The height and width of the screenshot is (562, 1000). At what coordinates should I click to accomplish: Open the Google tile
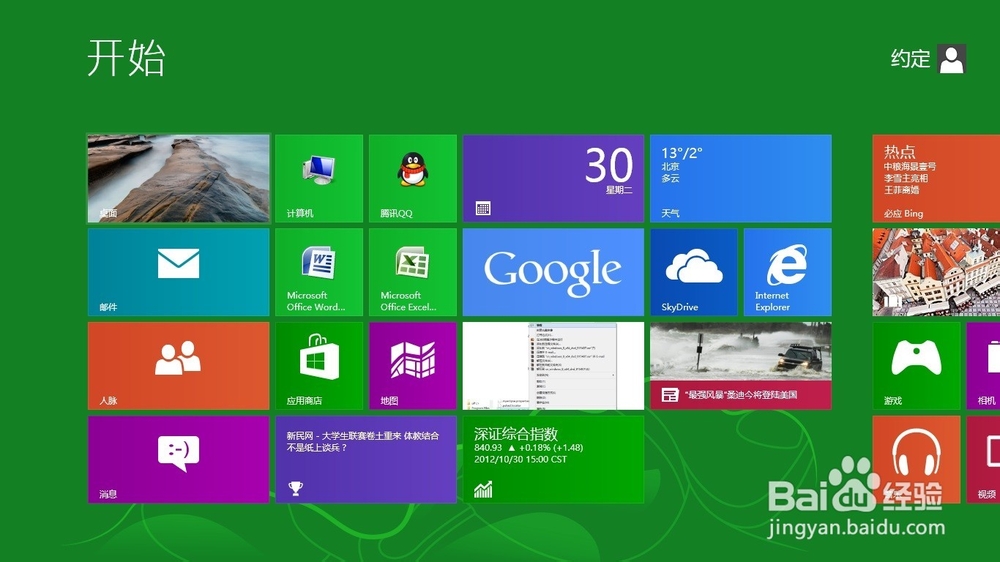tap(553, 272)
